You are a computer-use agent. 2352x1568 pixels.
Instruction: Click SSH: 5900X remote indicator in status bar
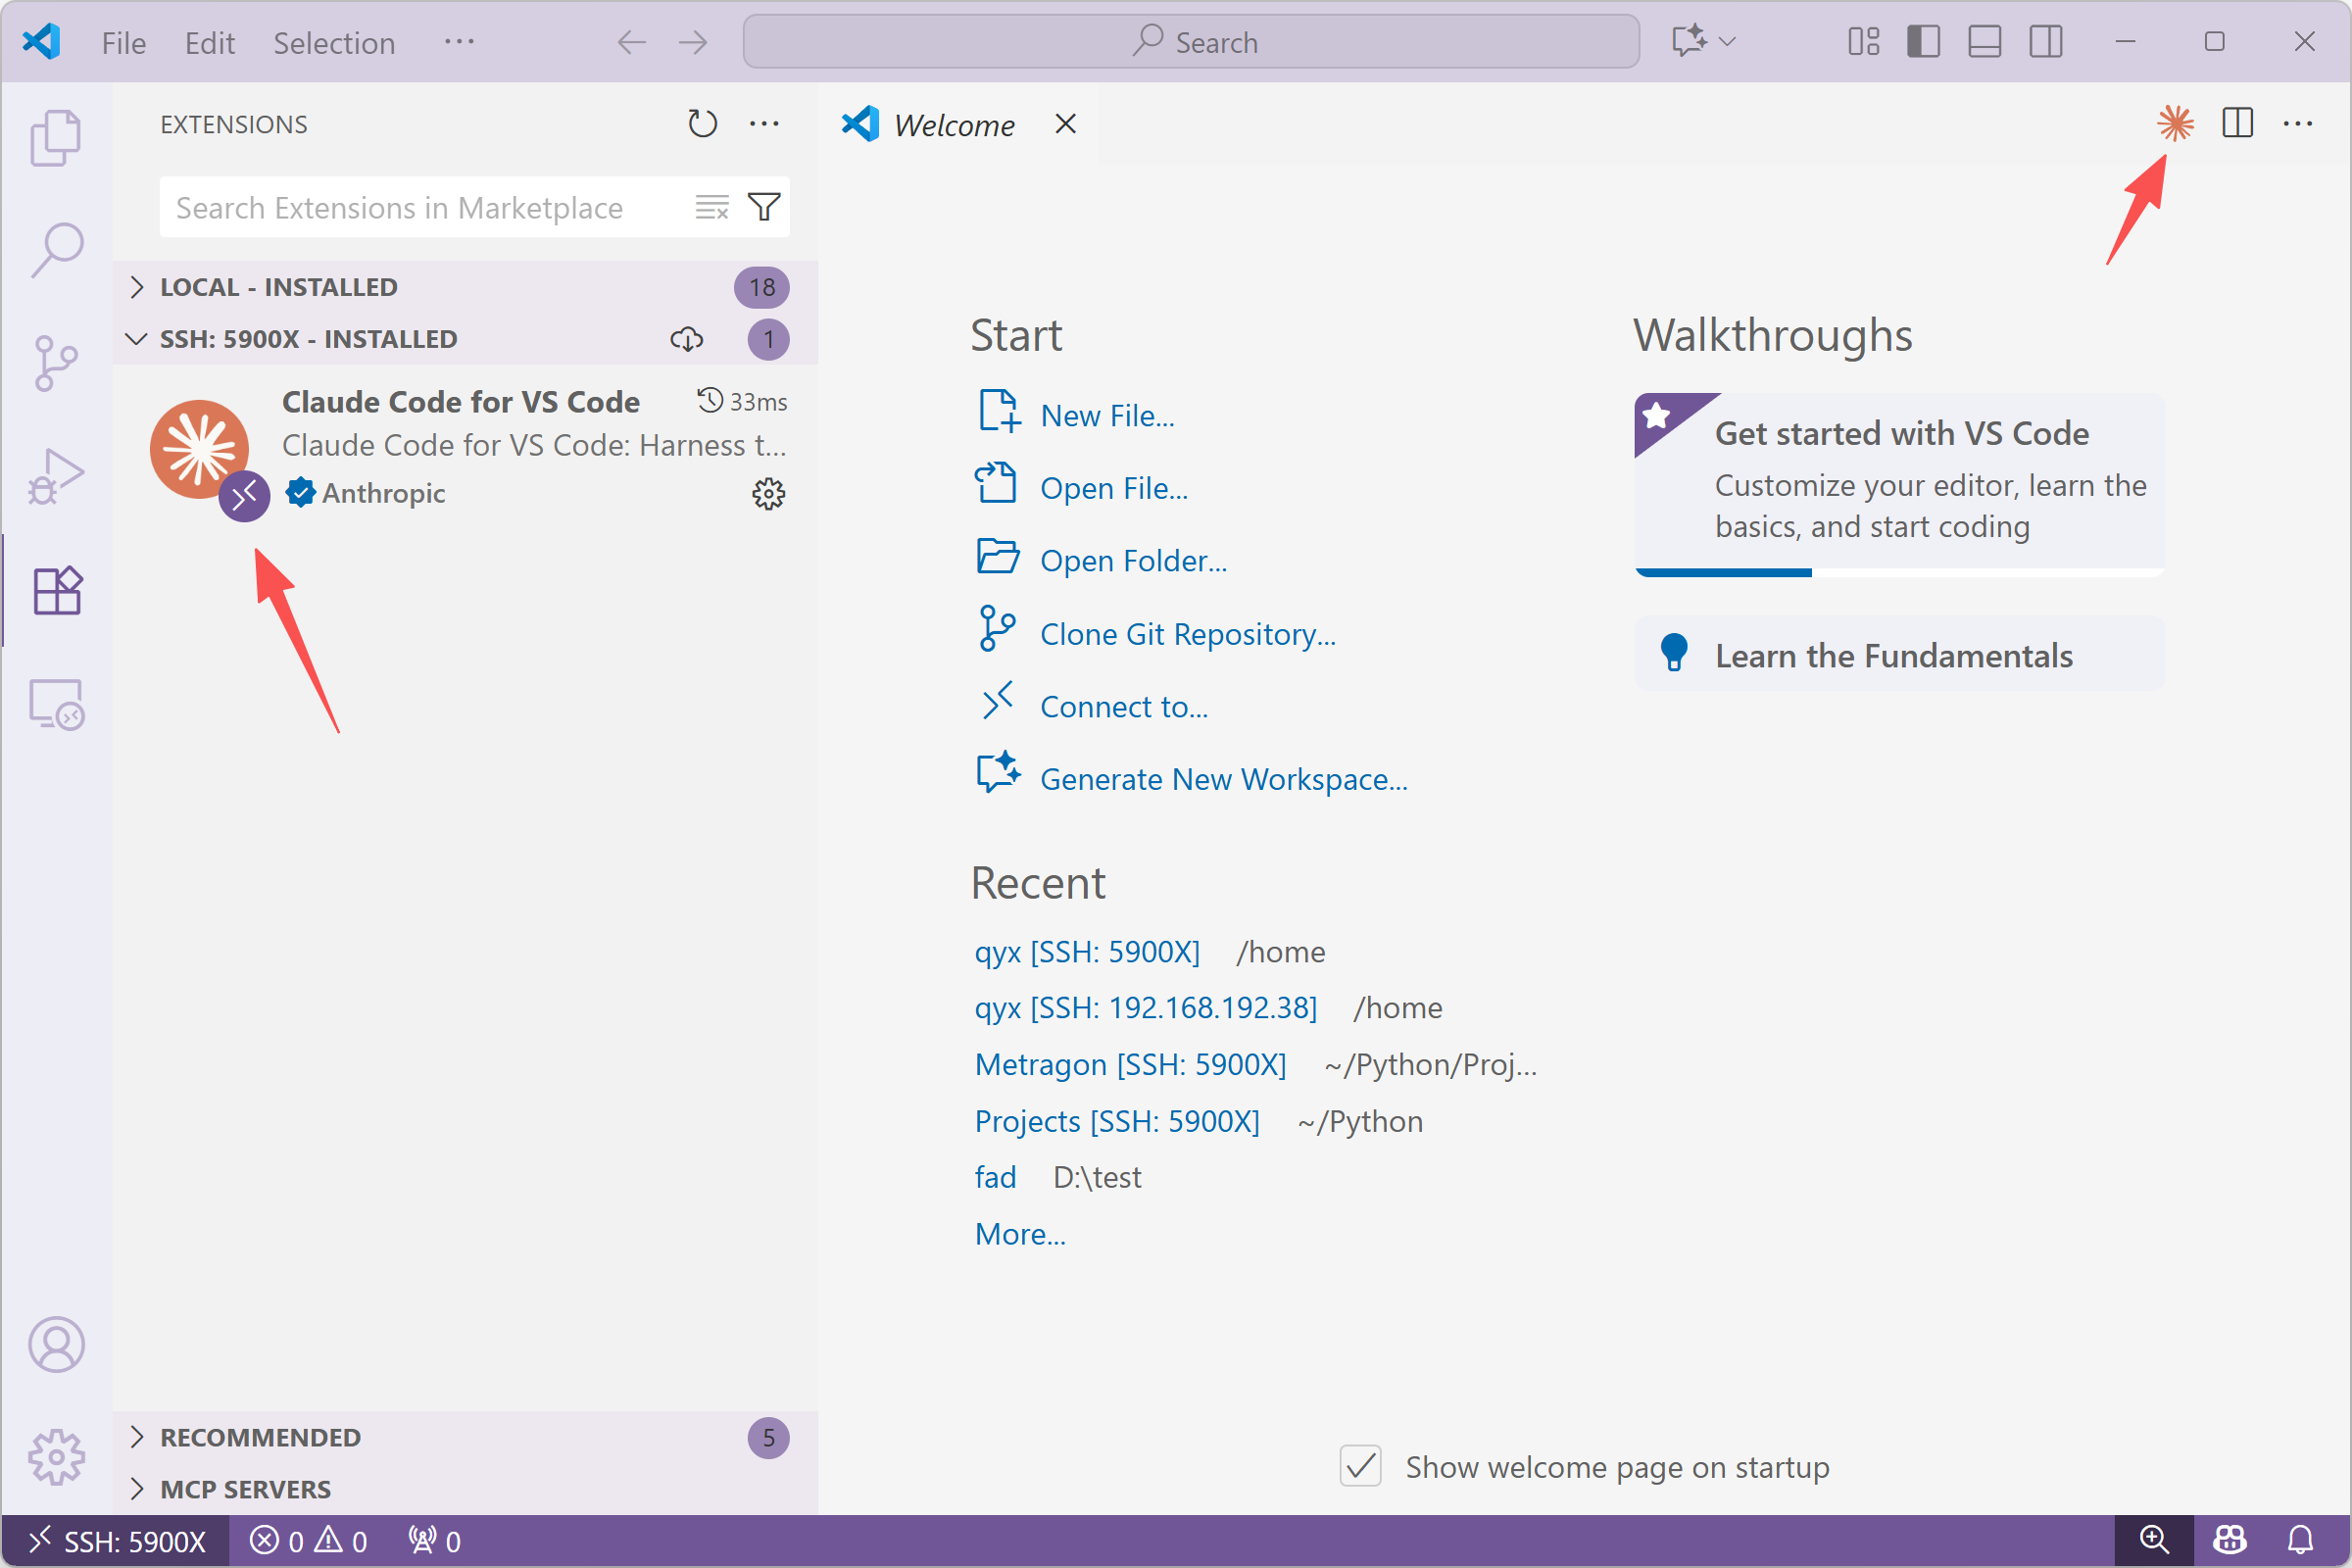point(115,1541)
